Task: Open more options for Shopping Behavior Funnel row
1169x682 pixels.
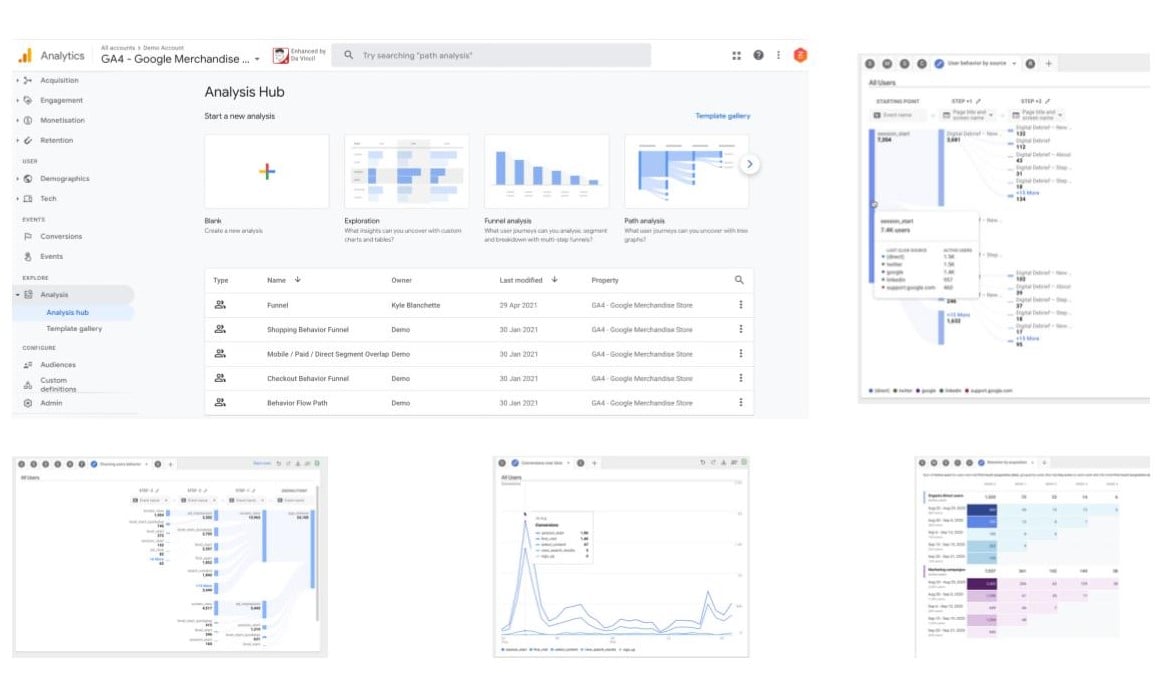Action: point(740,329)
